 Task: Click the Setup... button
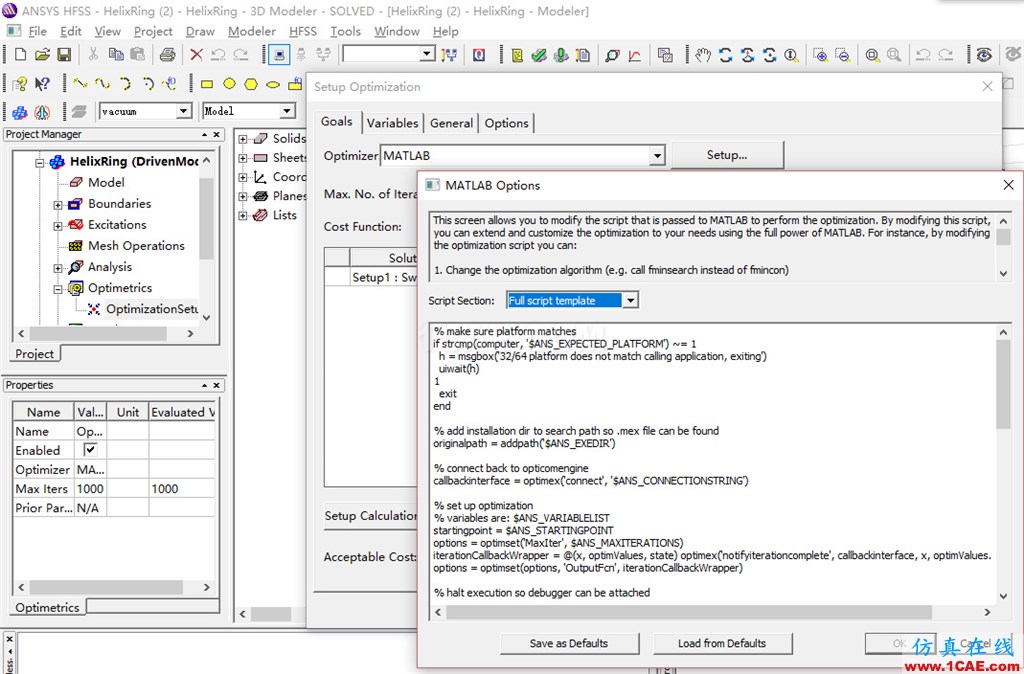pos(727,155)
